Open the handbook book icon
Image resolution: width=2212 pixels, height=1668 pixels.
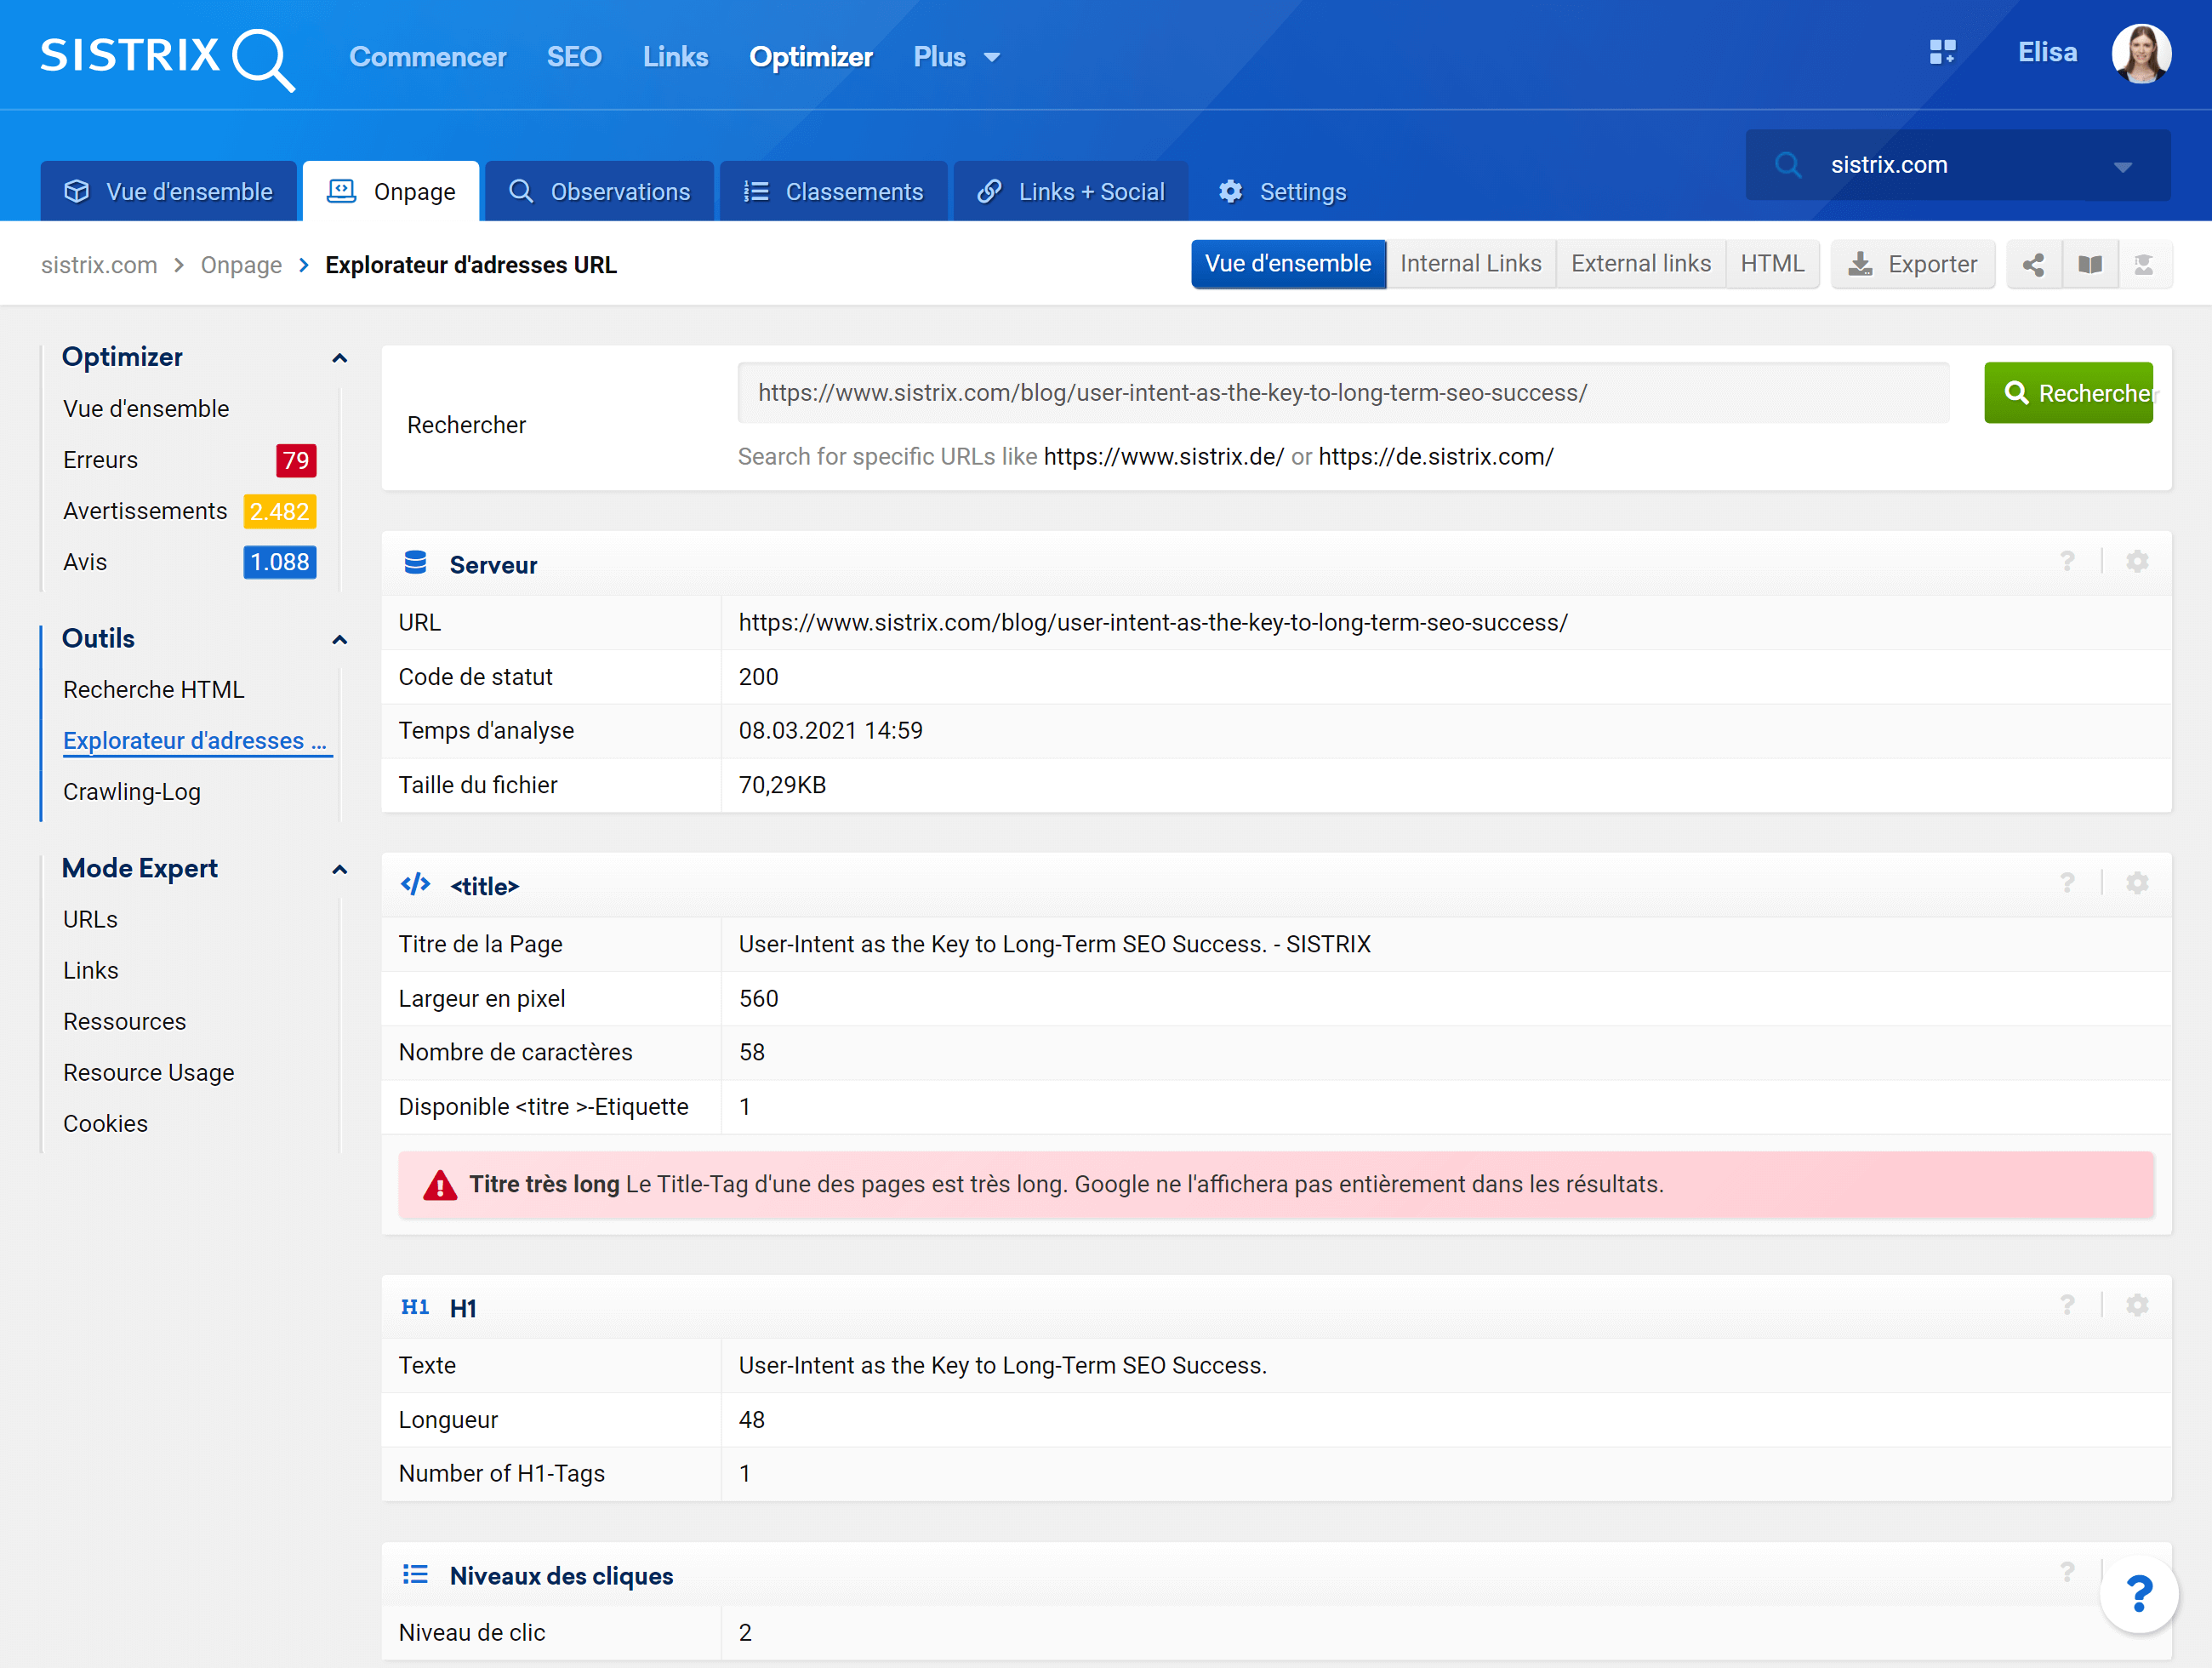click(x=2089, y=264)
